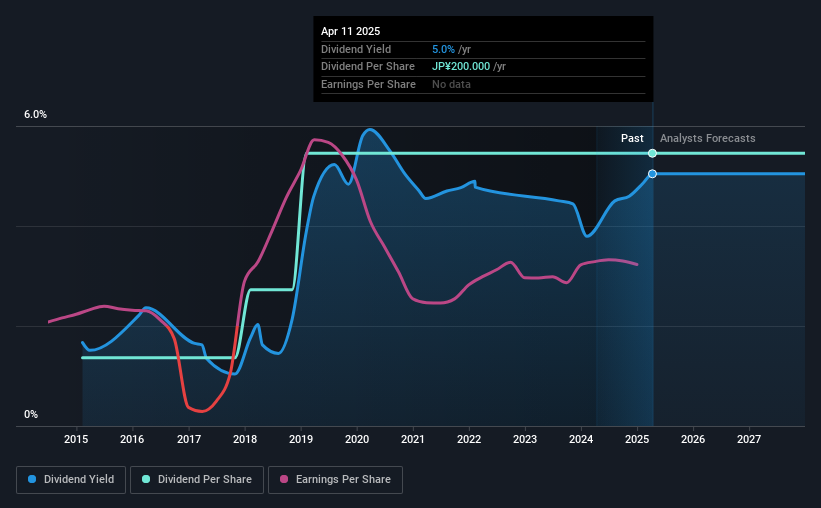Screen dimensions: 821x508
Task: Click the 2020 x-axis label
Action: (357, 439)
